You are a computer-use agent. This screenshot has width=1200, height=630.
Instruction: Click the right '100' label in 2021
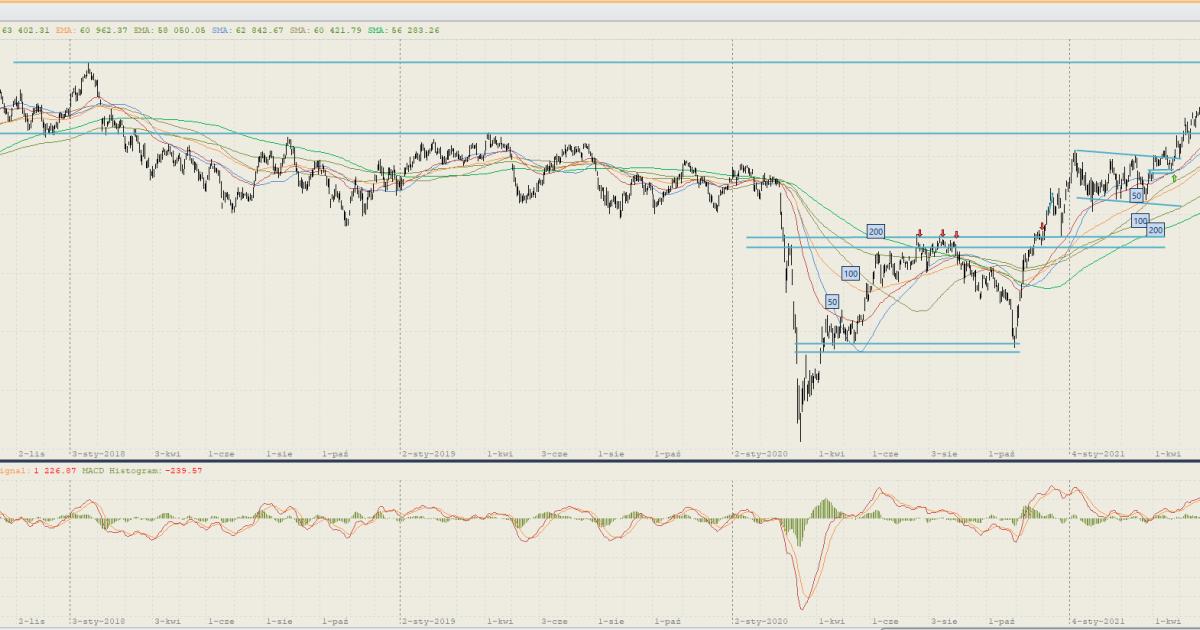(x=1139, y=220)
